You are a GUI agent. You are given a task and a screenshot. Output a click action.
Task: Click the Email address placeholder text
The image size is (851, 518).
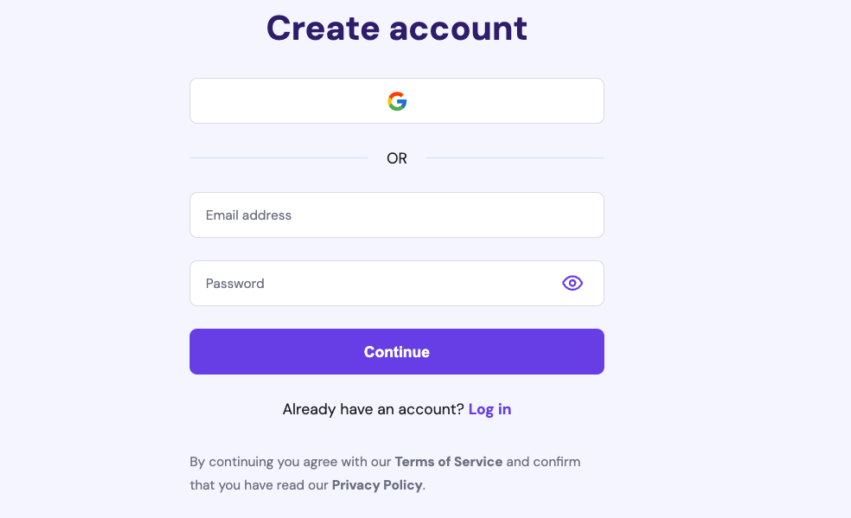click(x=249, y=215)
